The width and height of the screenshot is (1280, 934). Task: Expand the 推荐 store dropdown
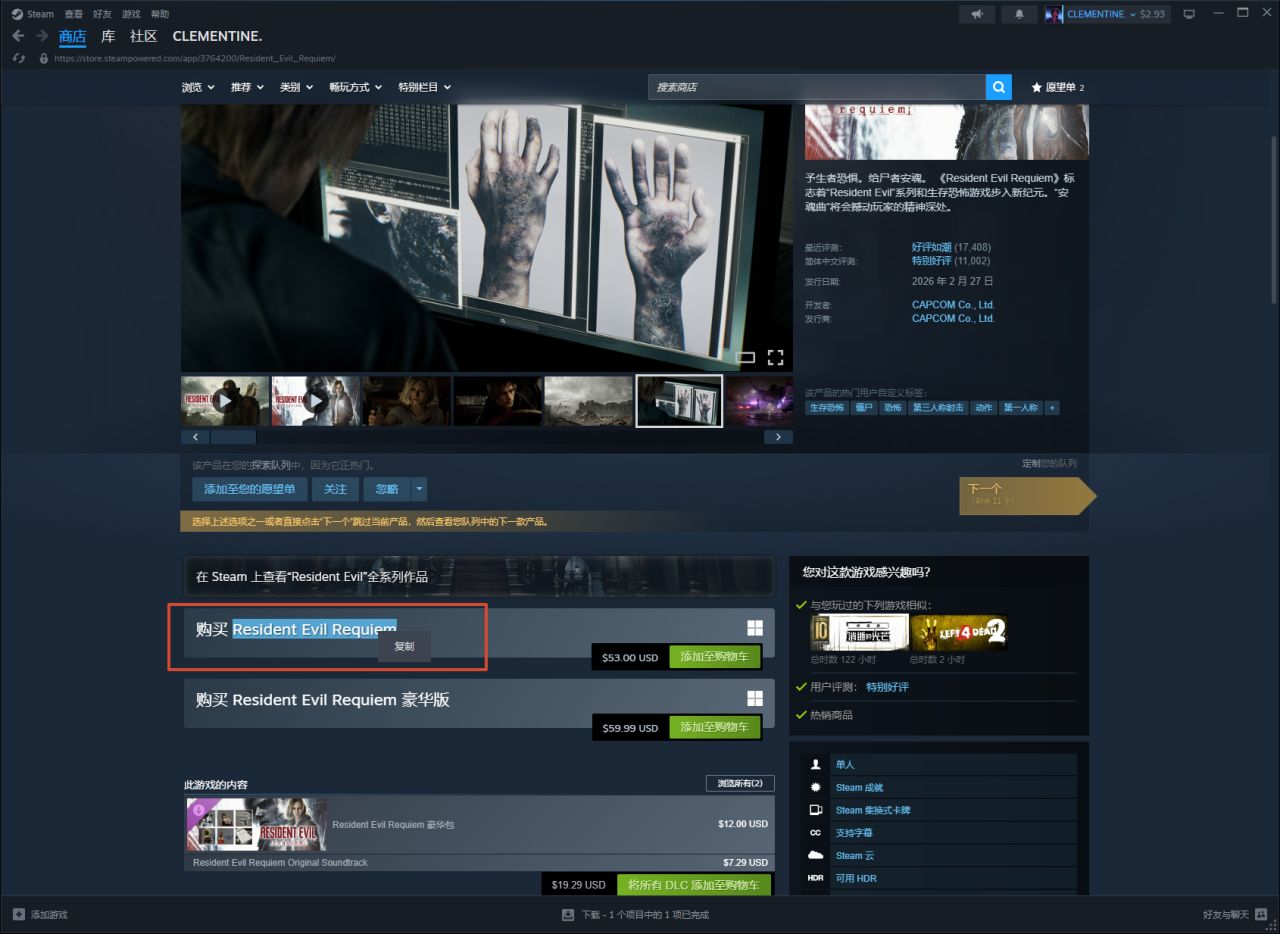click(247, 87)
